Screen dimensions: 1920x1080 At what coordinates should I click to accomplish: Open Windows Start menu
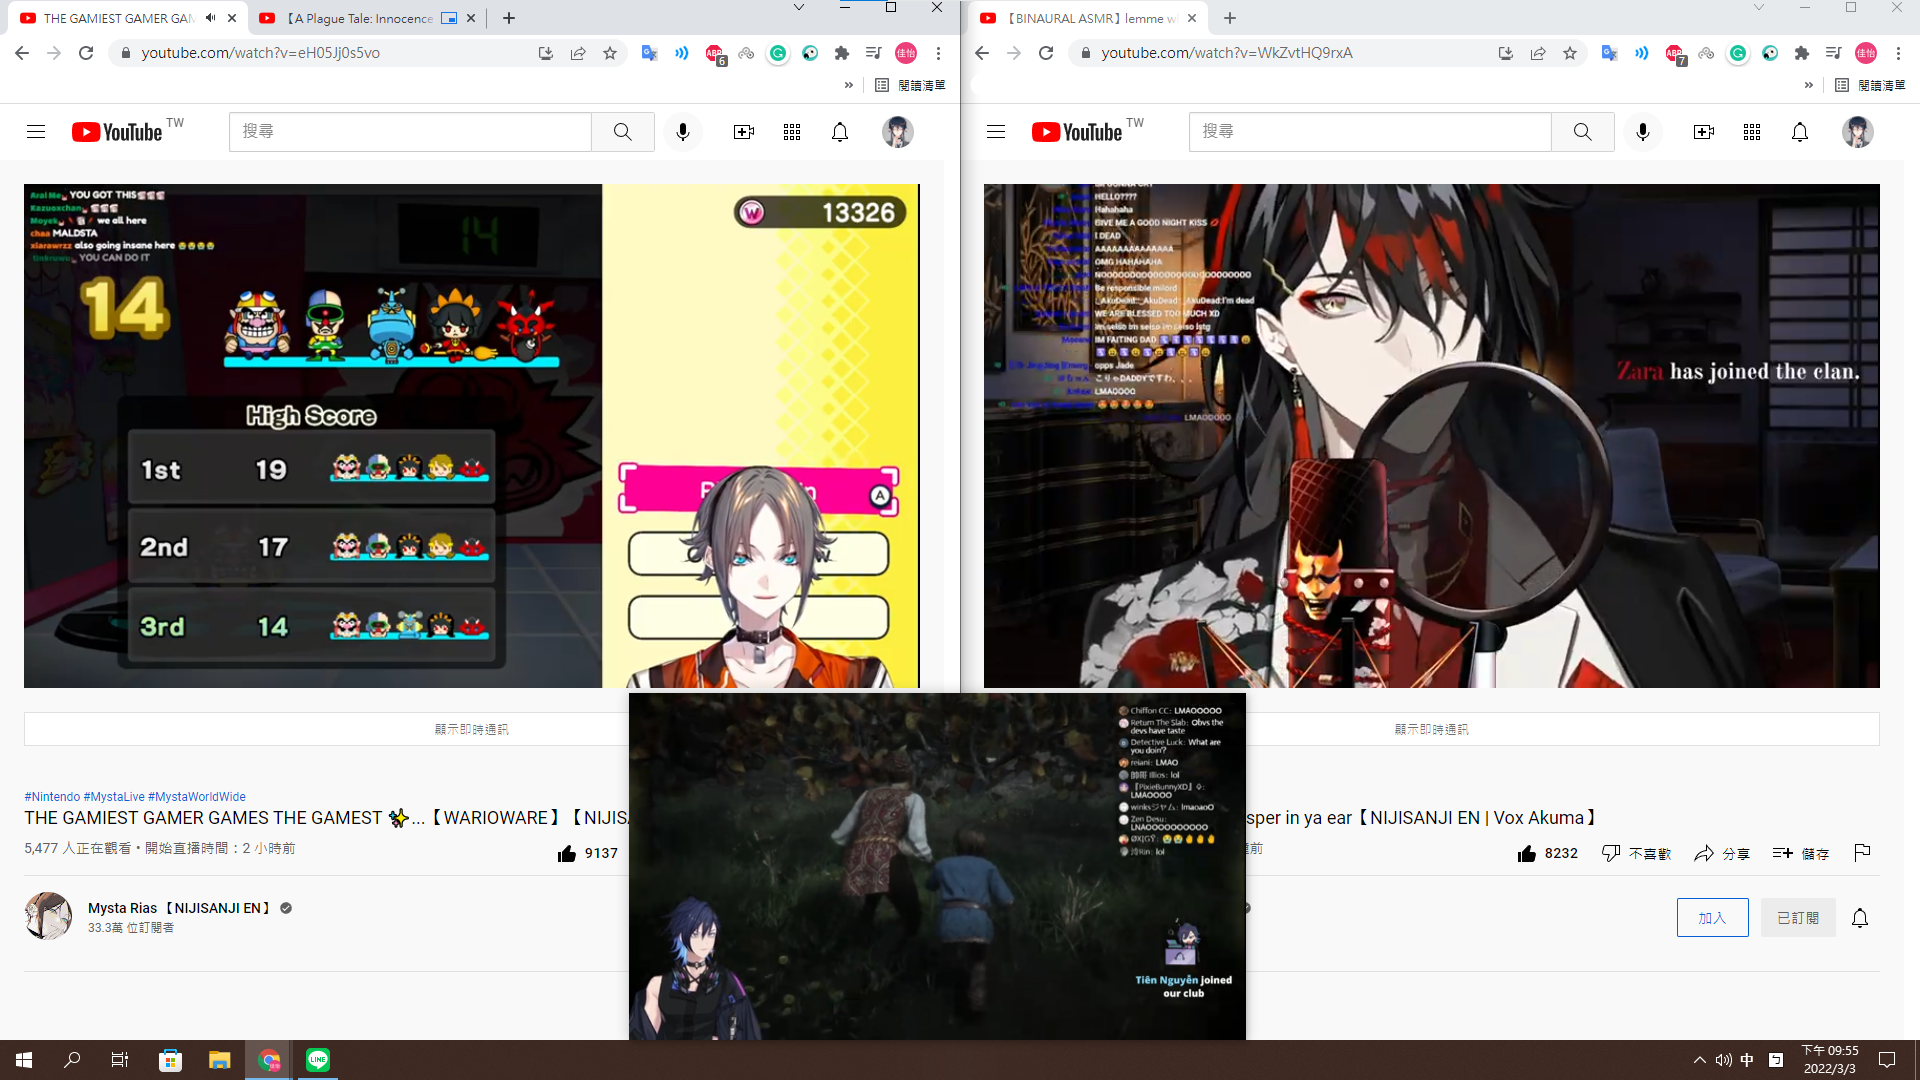pos(24,1060)
